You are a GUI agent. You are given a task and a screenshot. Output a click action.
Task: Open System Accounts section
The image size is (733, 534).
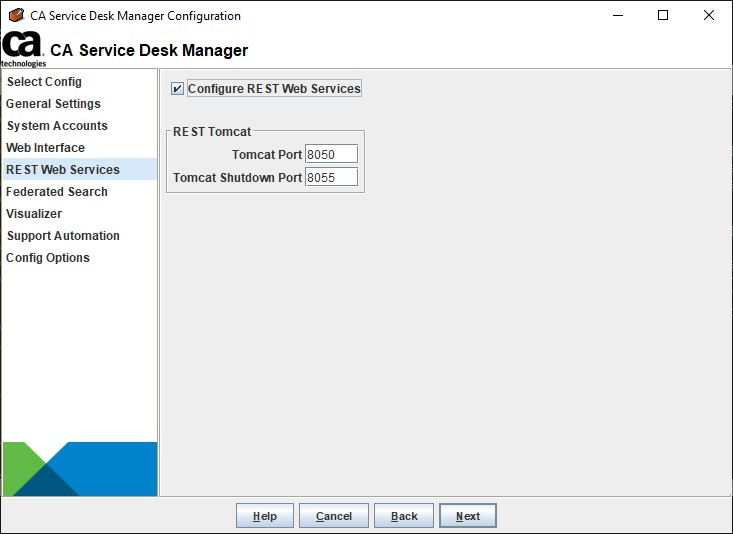[57, 126]
